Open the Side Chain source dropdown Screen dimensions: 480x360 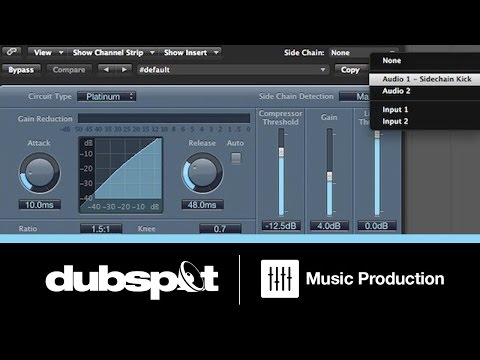tap(363, 53)
